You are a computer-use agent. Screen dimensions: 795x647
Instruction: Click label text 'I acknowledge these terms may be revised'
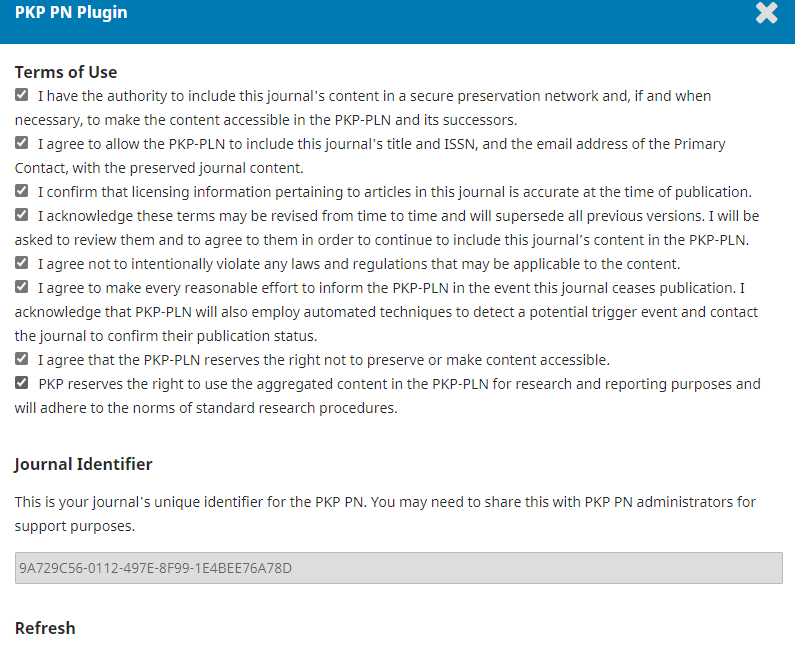tap(387, 228)
